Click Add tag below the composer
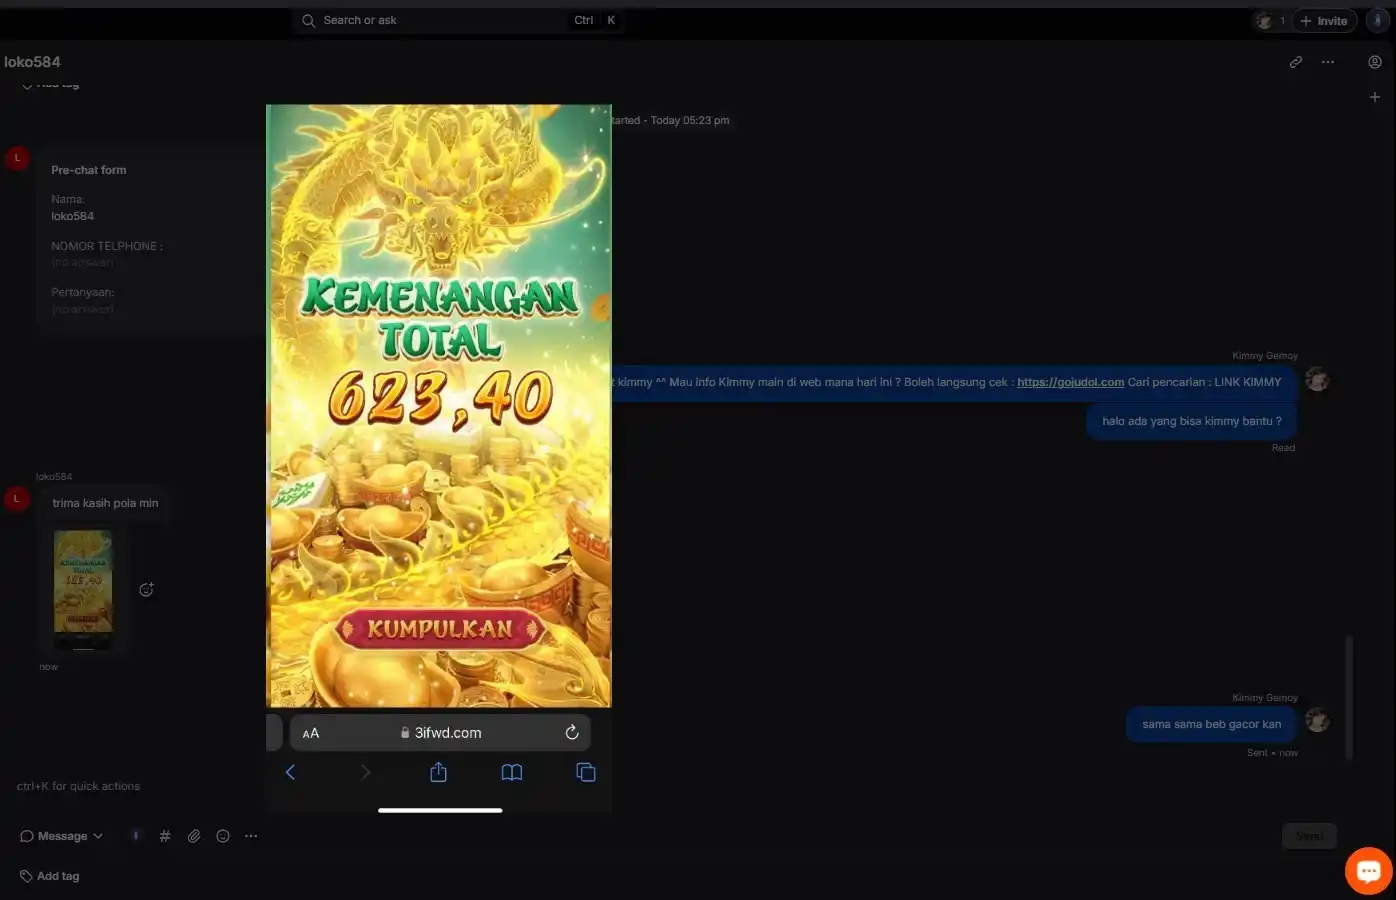Image resolution: width=1396 pixels, height=900 pixels. [x=50, y=874]
